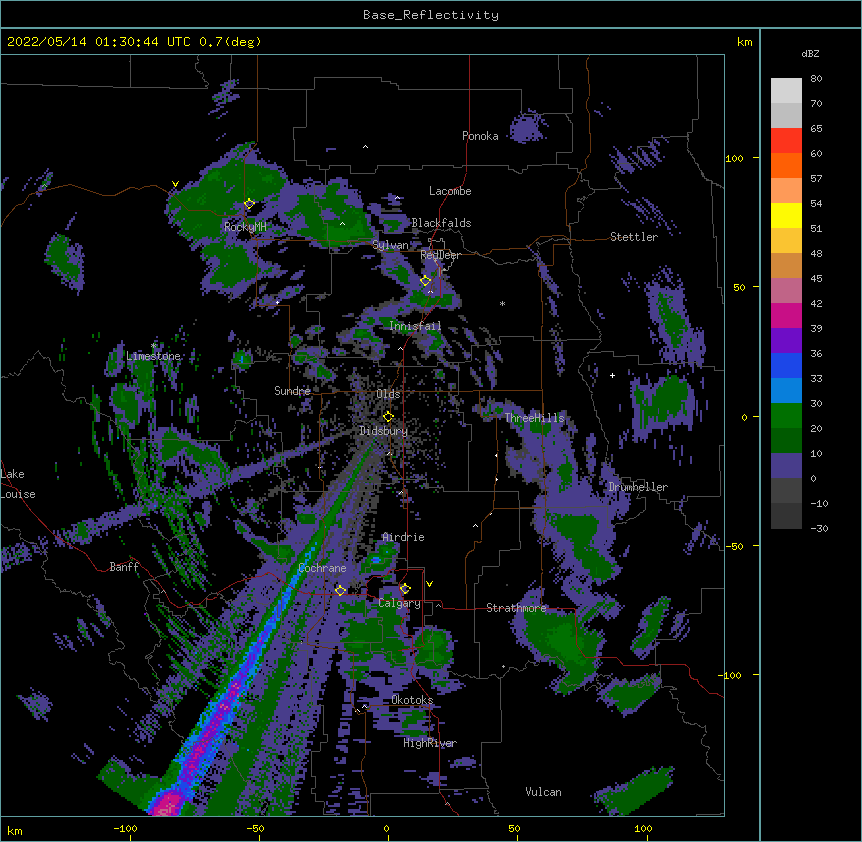This screenshot has height=842, width=862.
Task: Select the Blackfalds label
Action: pos(441,223)
